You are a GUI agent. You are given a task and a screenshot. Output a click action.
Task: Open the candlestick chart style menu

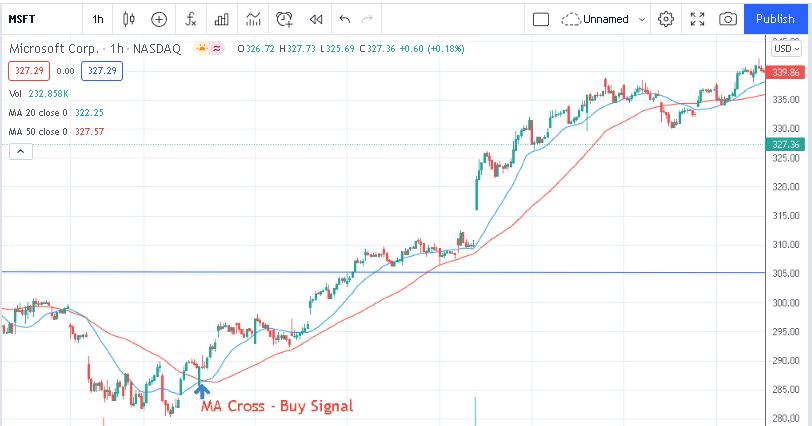coord(128,19)
